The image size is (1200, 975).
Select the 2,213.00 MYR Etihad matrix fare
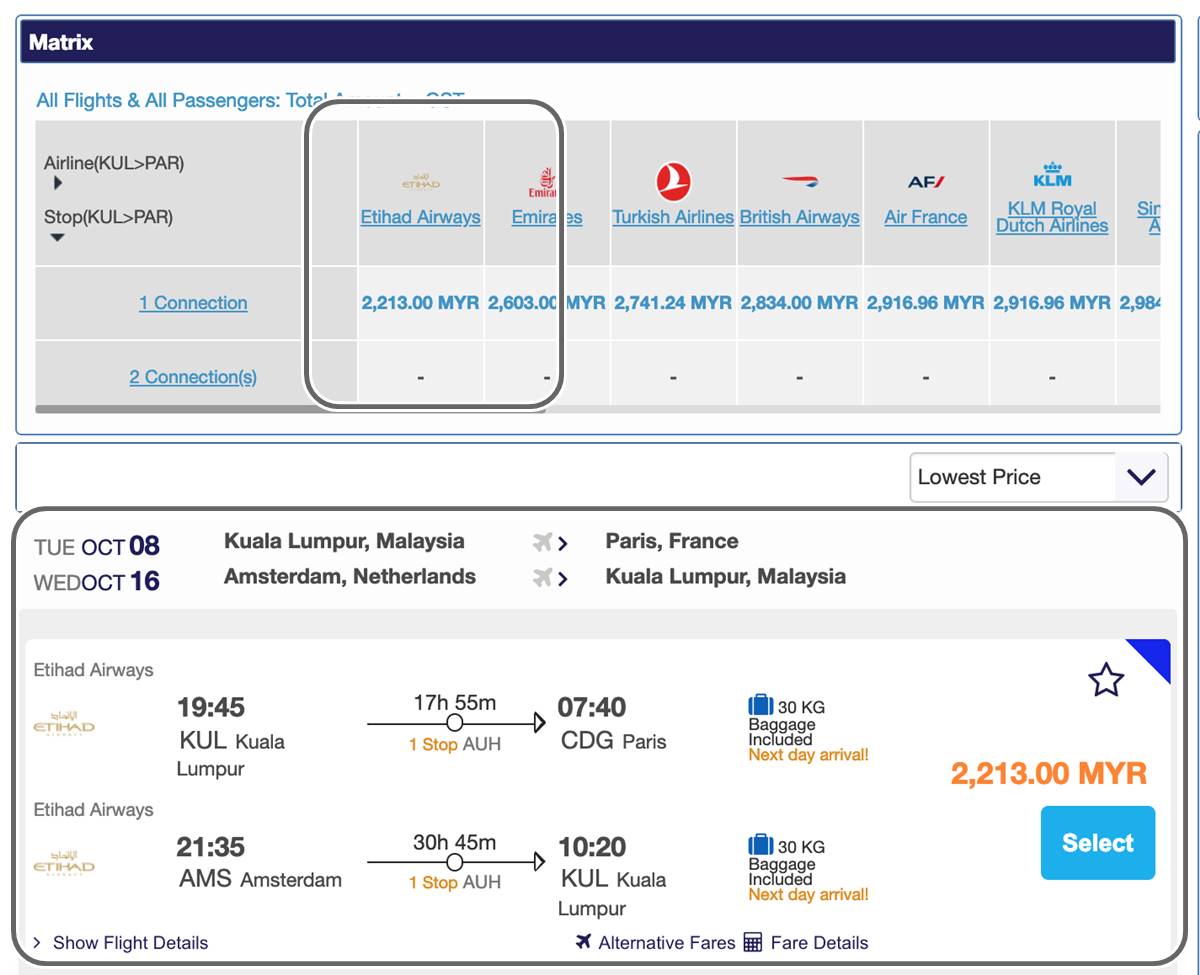tap(420, 303)
